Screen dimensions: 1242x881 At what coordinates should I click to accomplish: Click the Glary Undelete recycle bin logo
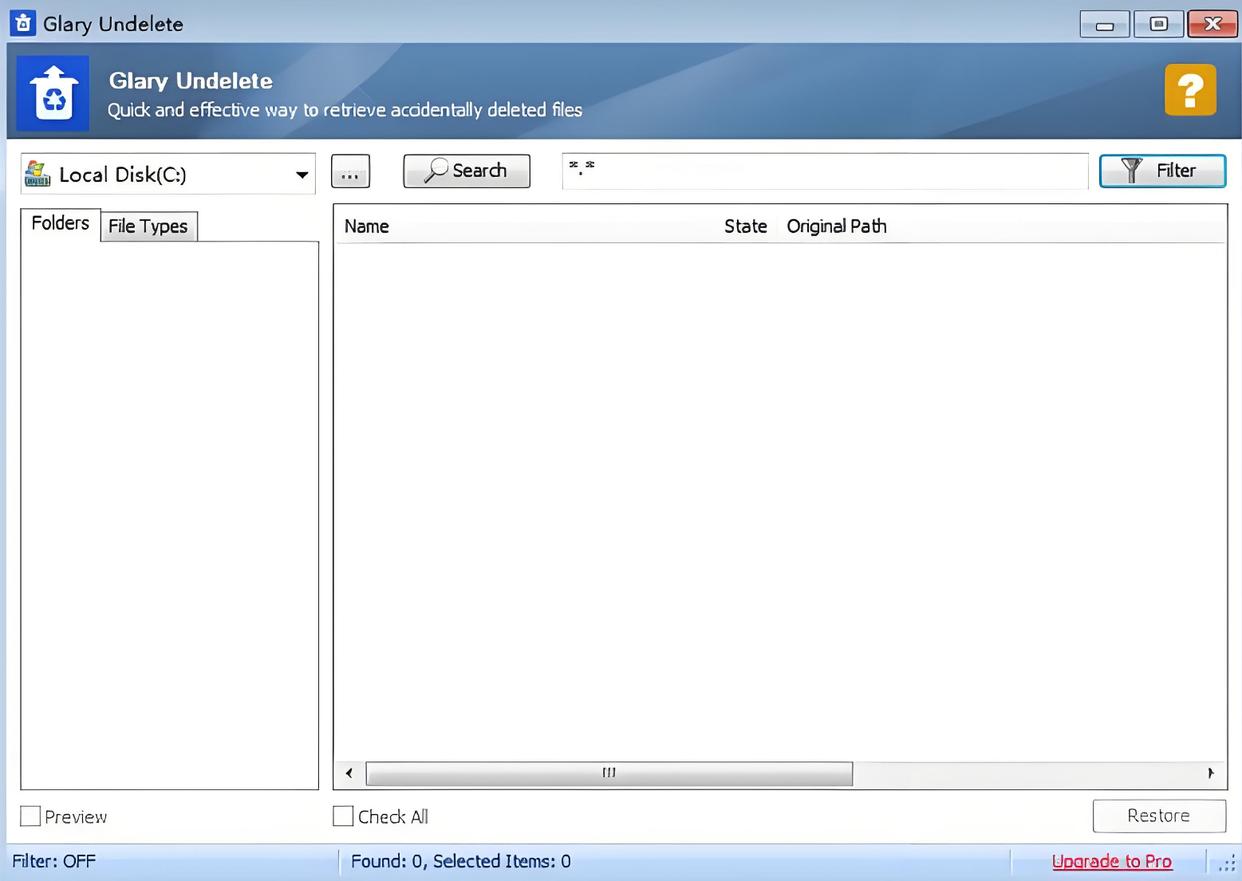(53, 93)
